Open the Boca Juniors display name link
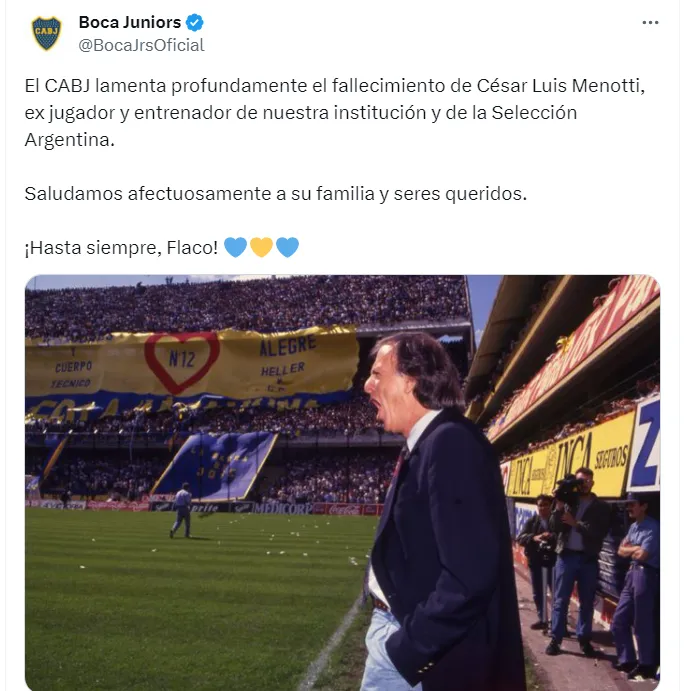685x691 pixels. point(130,22)
